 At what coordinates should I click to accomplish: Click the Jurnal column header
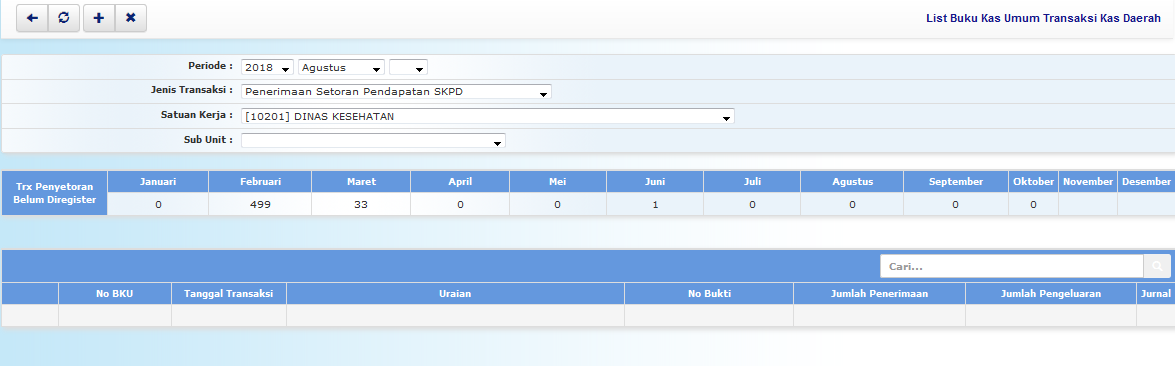[1156, 293]
